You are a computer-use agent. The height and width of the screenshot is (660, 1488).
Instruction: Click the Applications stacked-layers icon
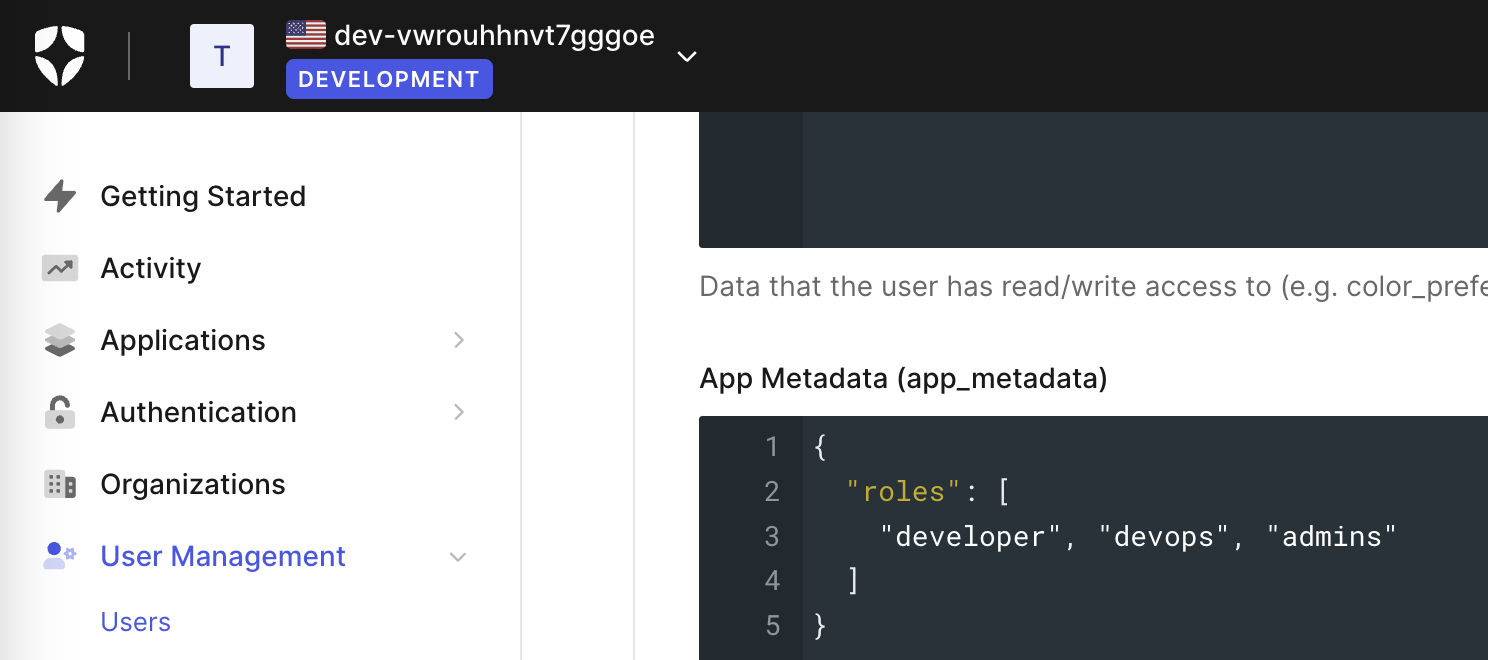[x=60, y=340]
